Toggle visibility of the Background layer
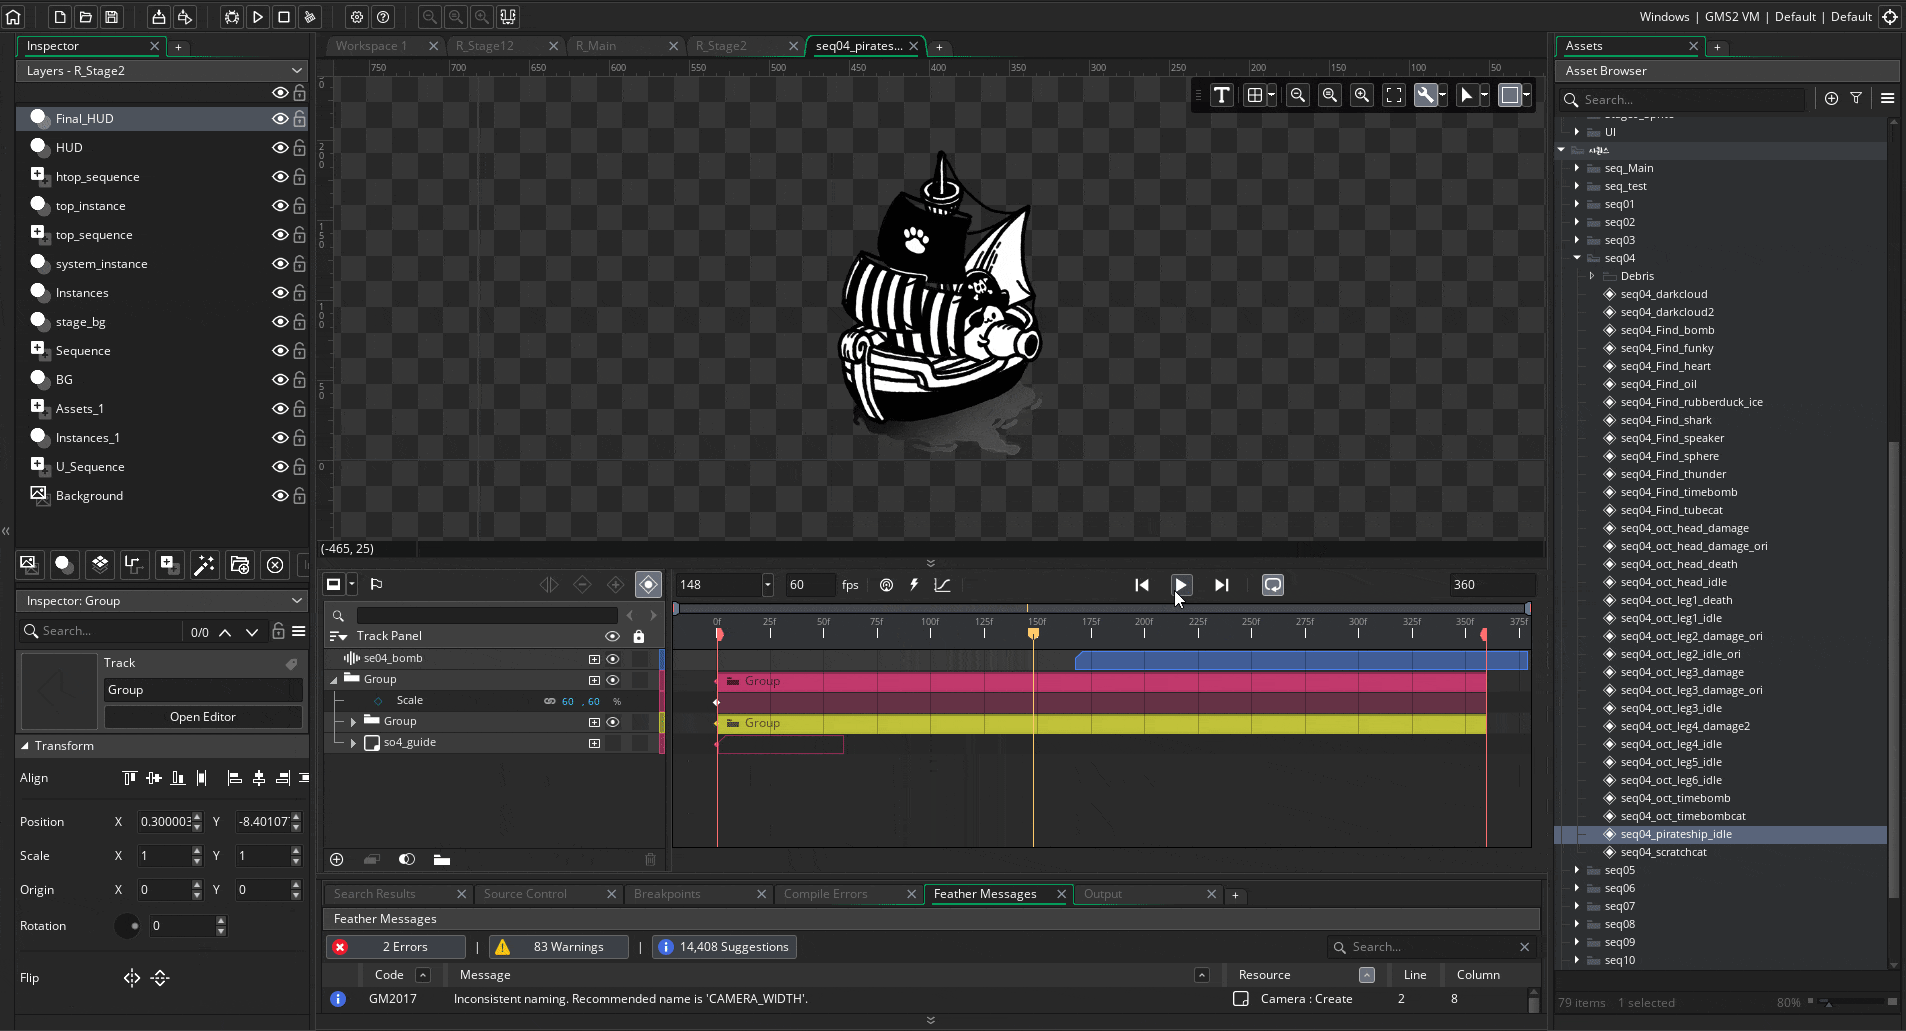 280,495
